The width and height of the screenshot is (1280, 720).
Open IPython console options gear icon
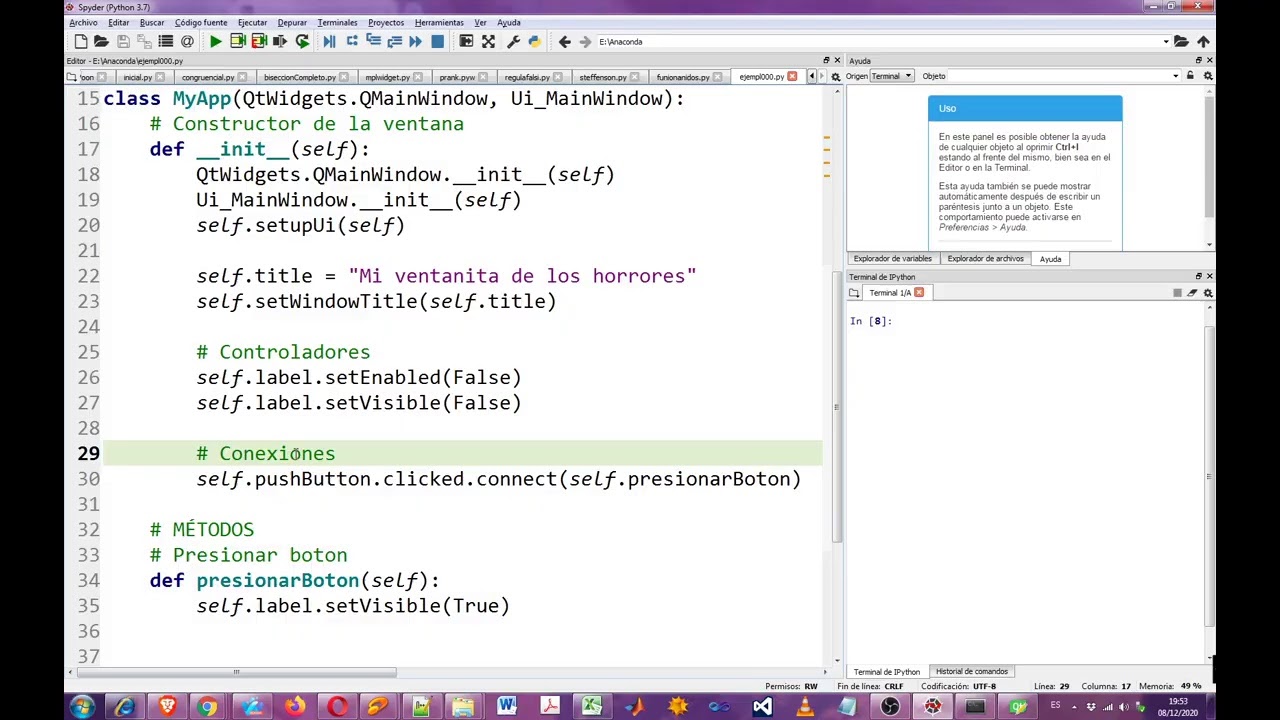pos(1208,293)
